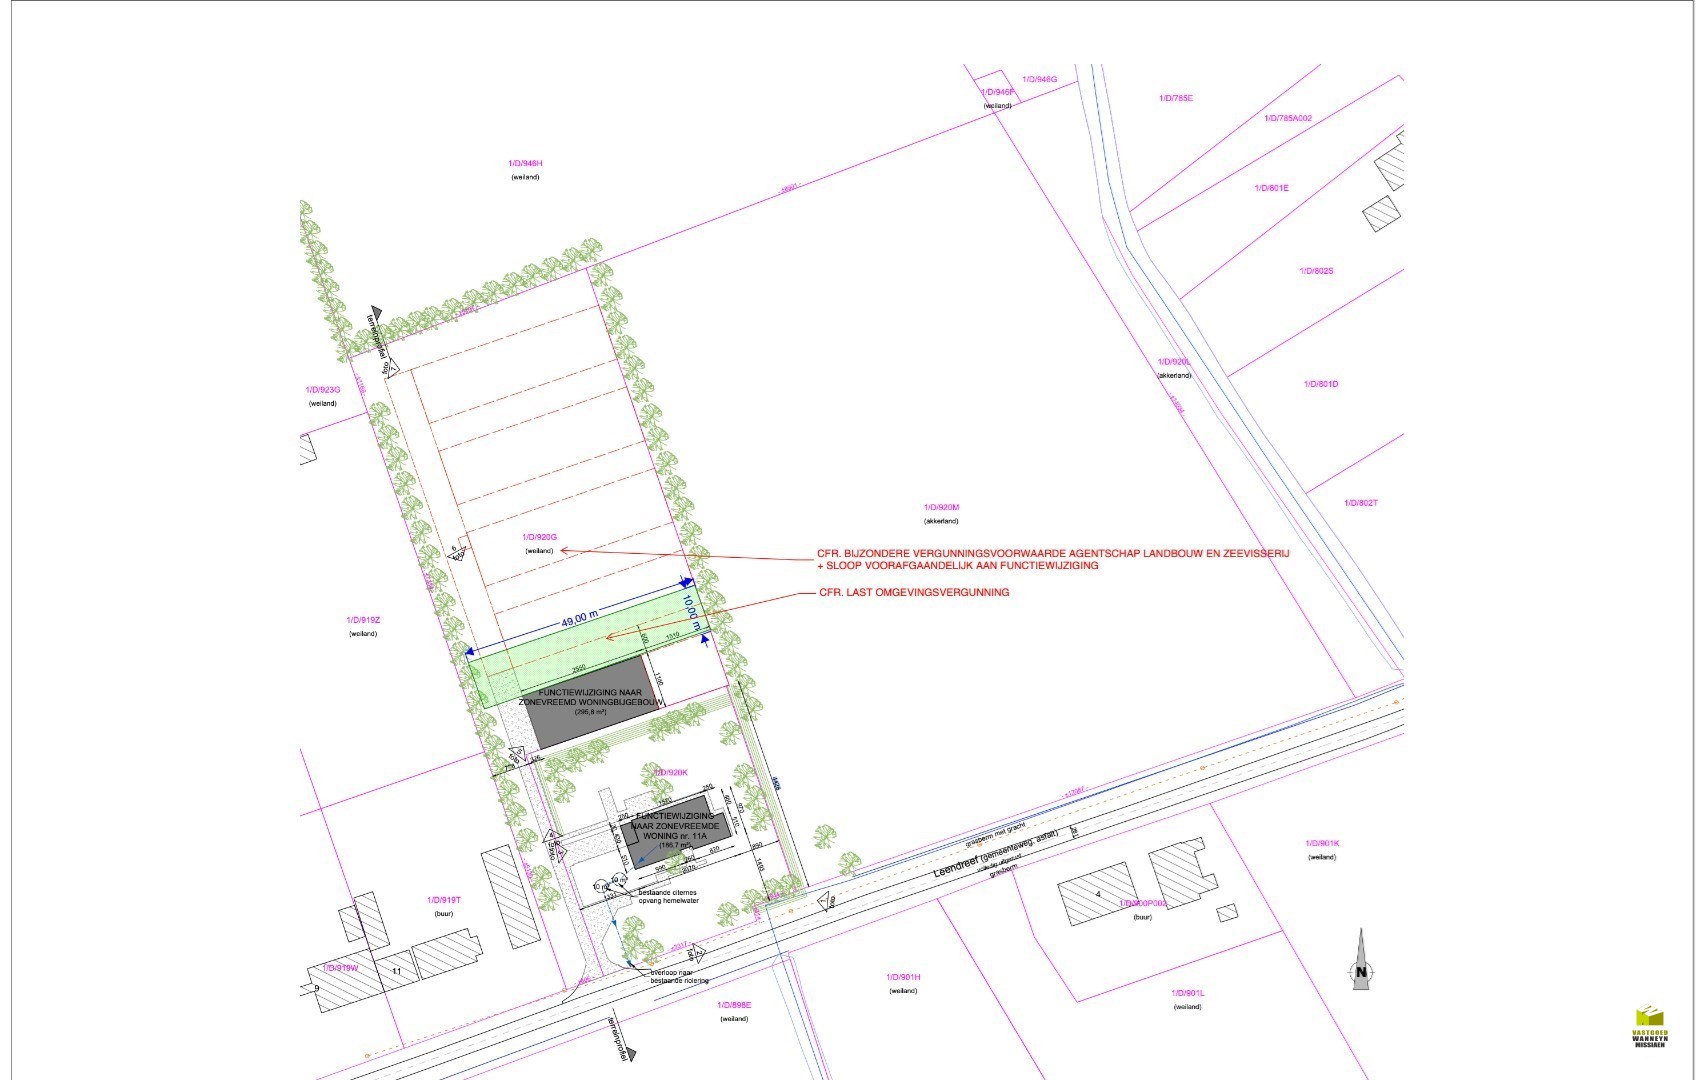The height and width of the screenshot is (1080, 1700).
Task: Click '(buur)' under parcel 1/D/919T
Action: tap(444, 914)
